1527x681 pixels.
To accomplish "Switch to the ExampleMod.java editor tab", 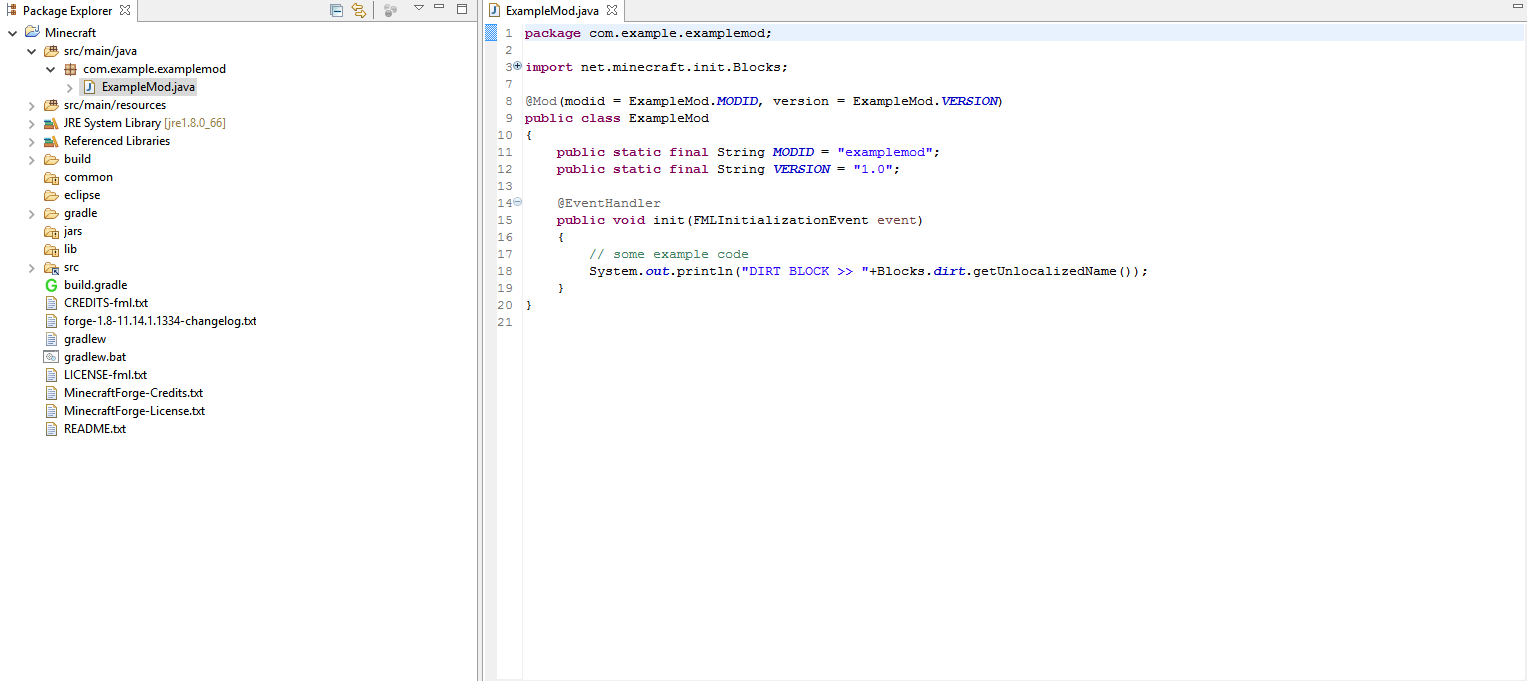I will point(553,10).
